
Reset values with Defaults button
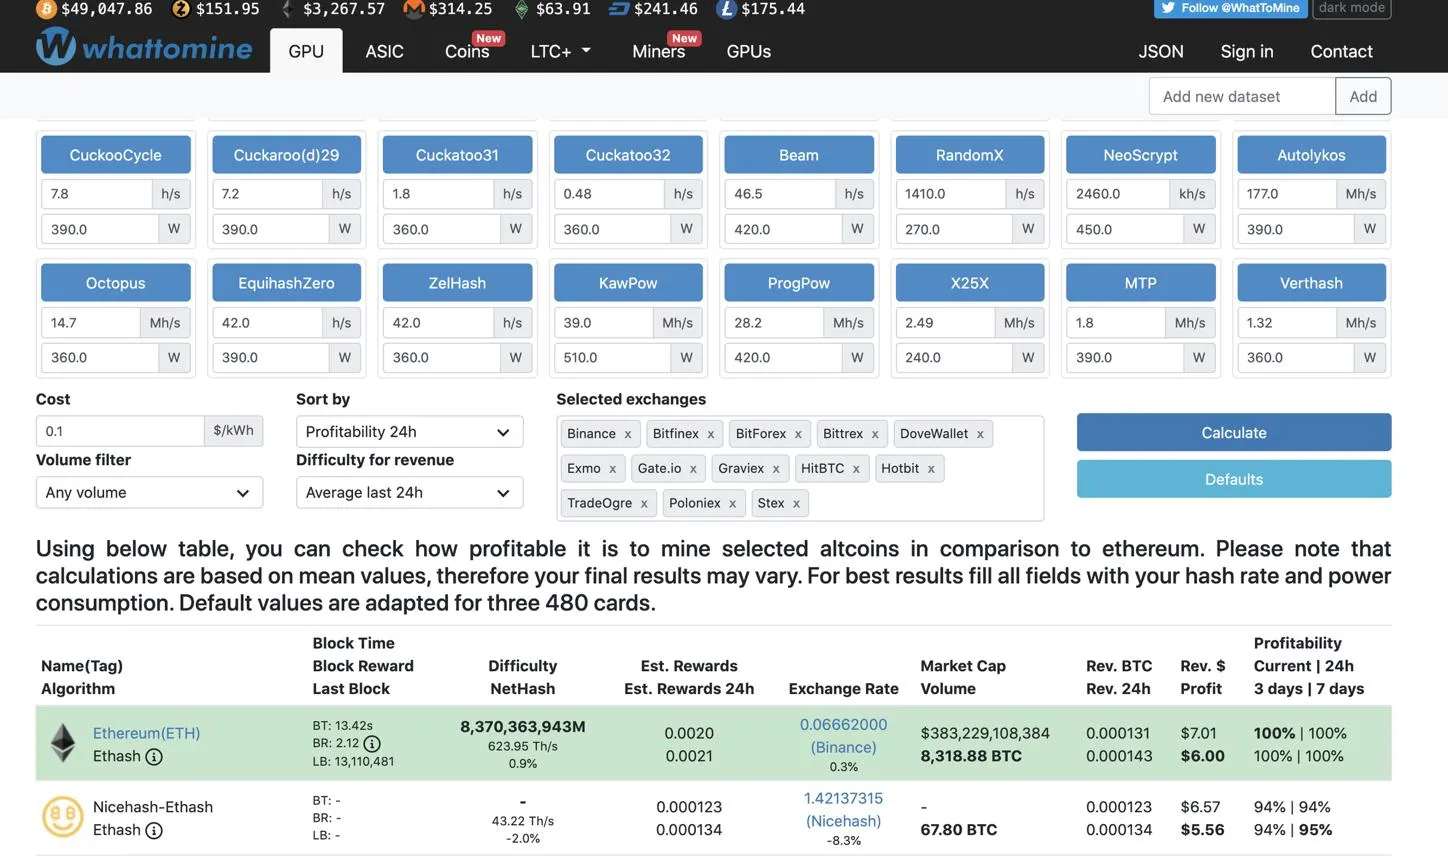(1234, 479)
